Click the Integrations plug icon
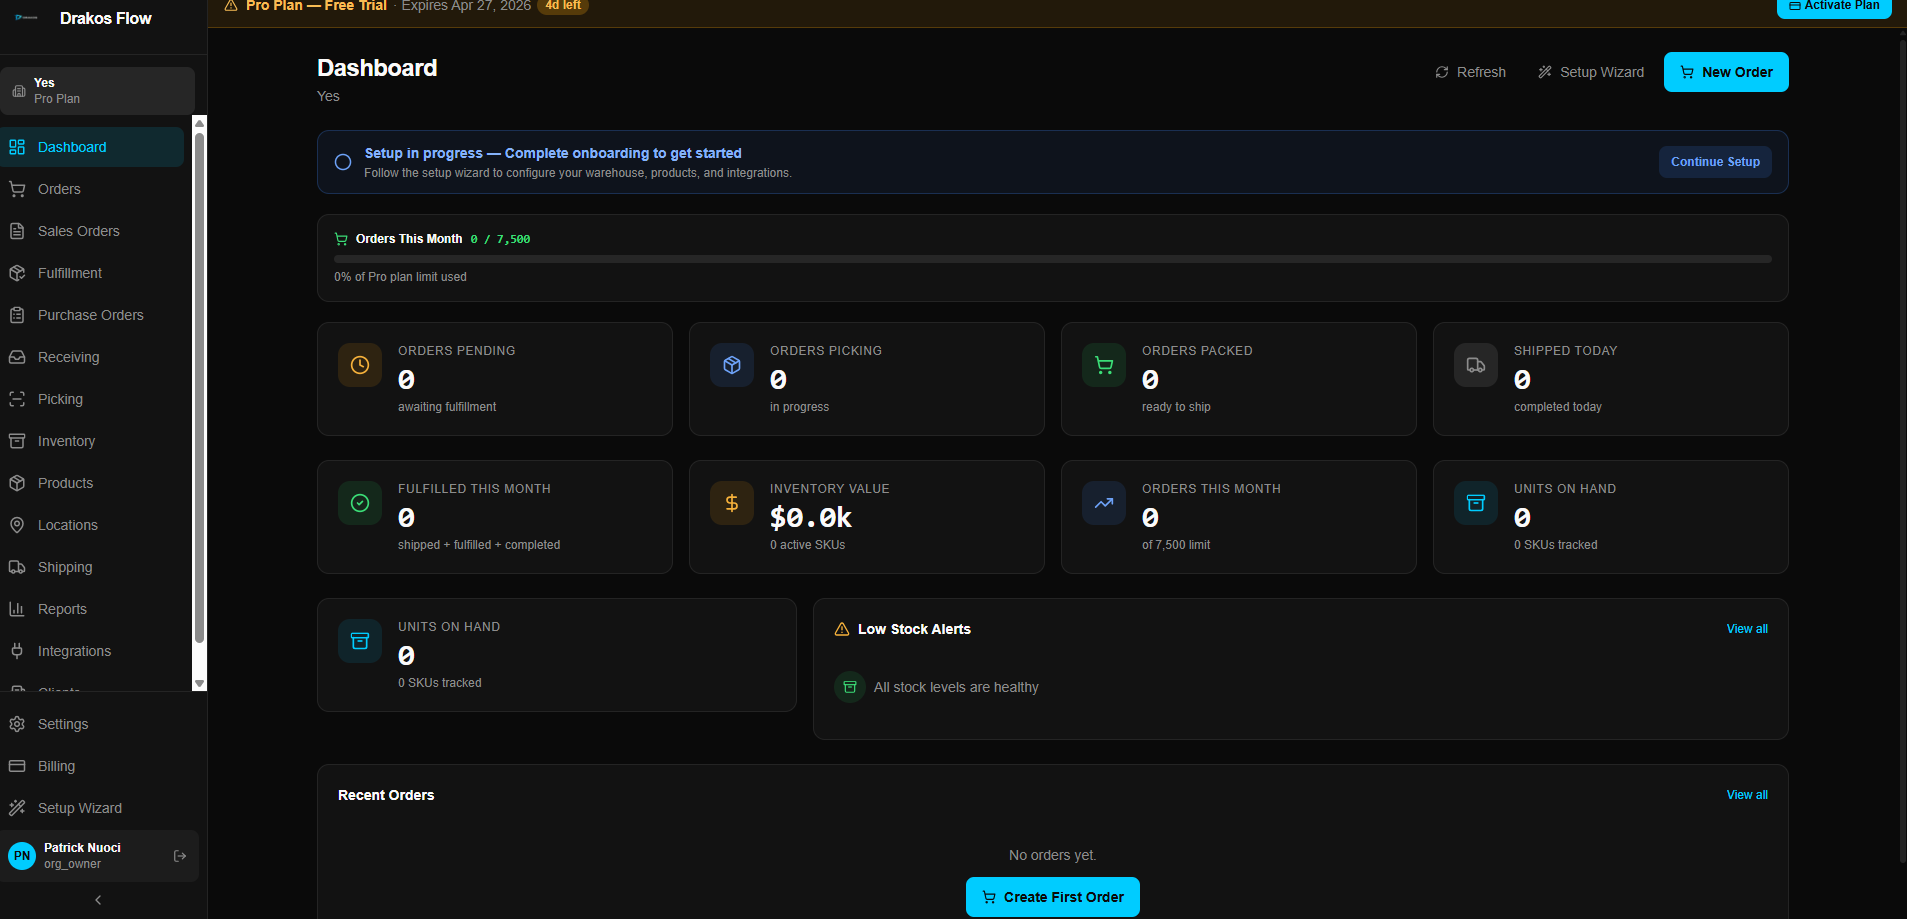This screenshot has width=1907, height=919. 17,651
